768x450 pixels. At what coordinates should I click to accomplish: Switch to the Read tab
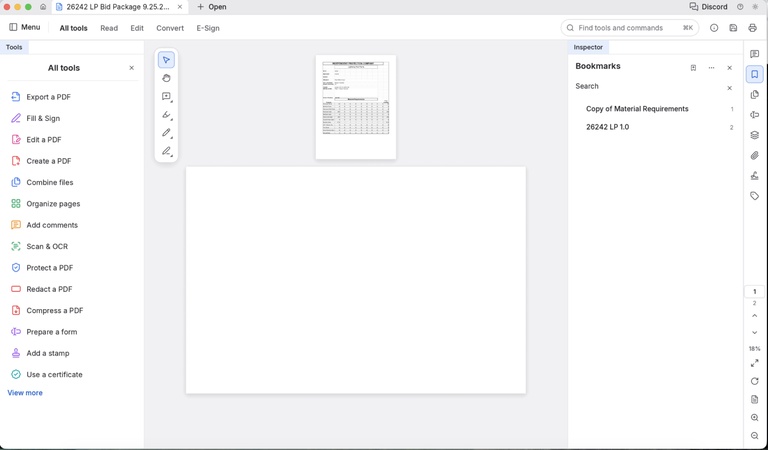coord(109,28)
